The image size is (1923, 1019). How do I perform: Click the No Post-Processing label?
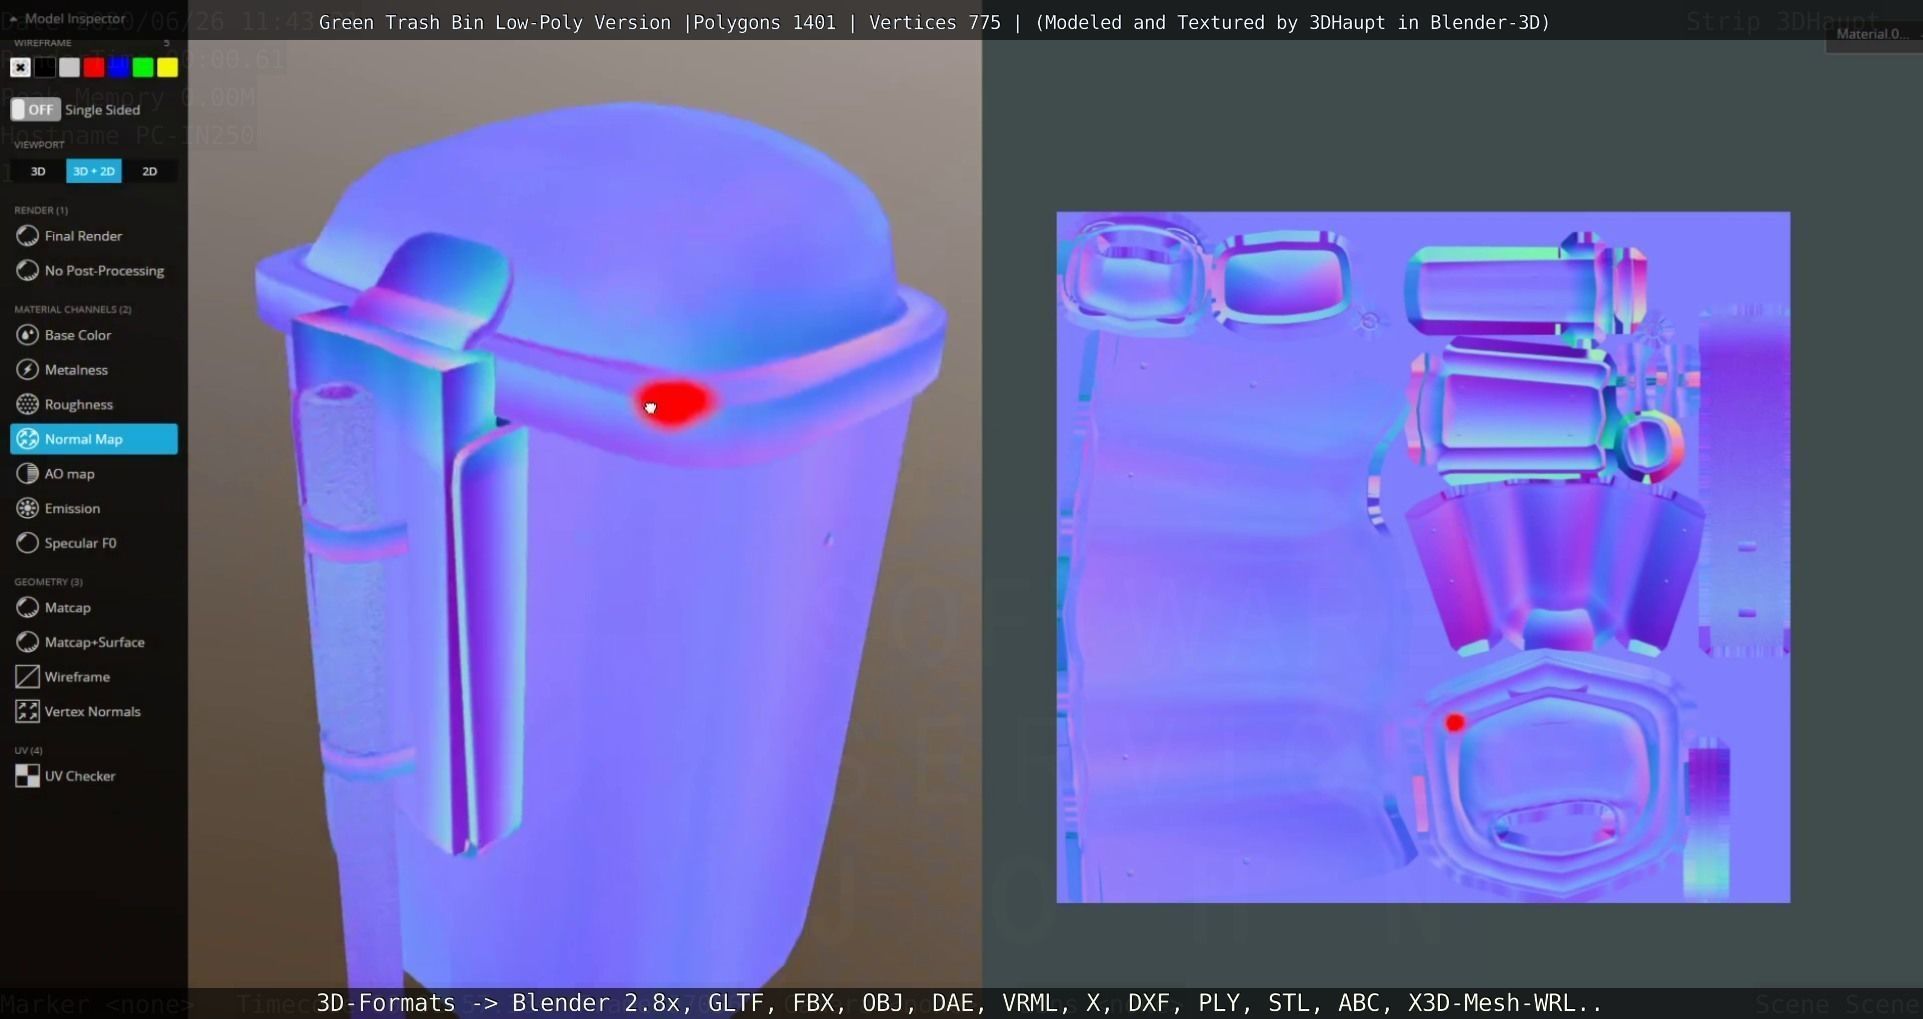[x=104, y=271]
